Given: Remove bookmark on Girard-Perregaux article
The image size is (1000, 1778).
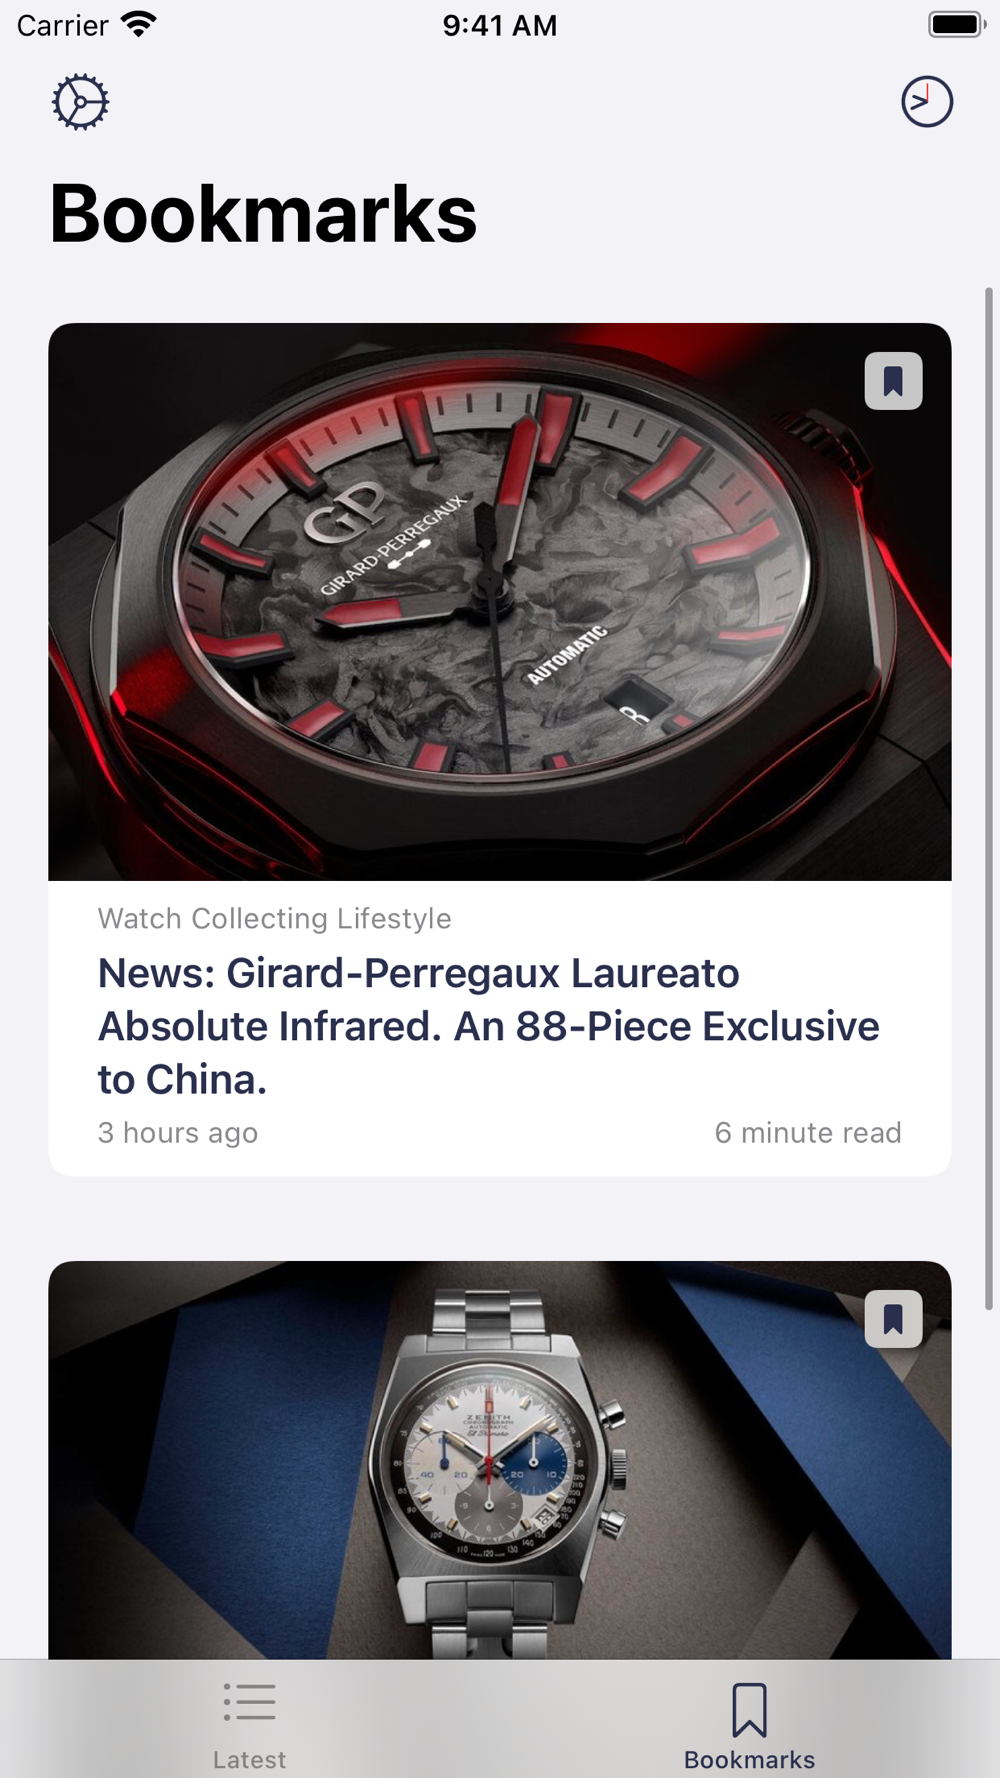Looking at the screenshot, I should (893, 381).
